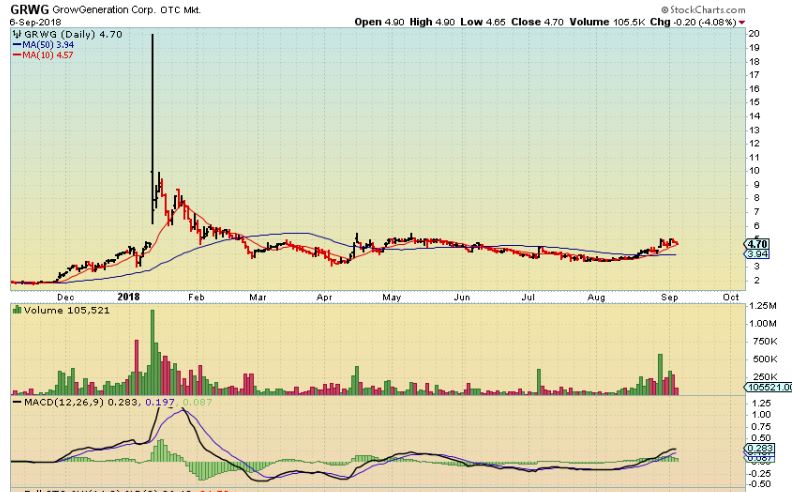The height and width of the screenshot is (492, 792).
Task: Click the May label on time axis
Action: coord(391,298)
